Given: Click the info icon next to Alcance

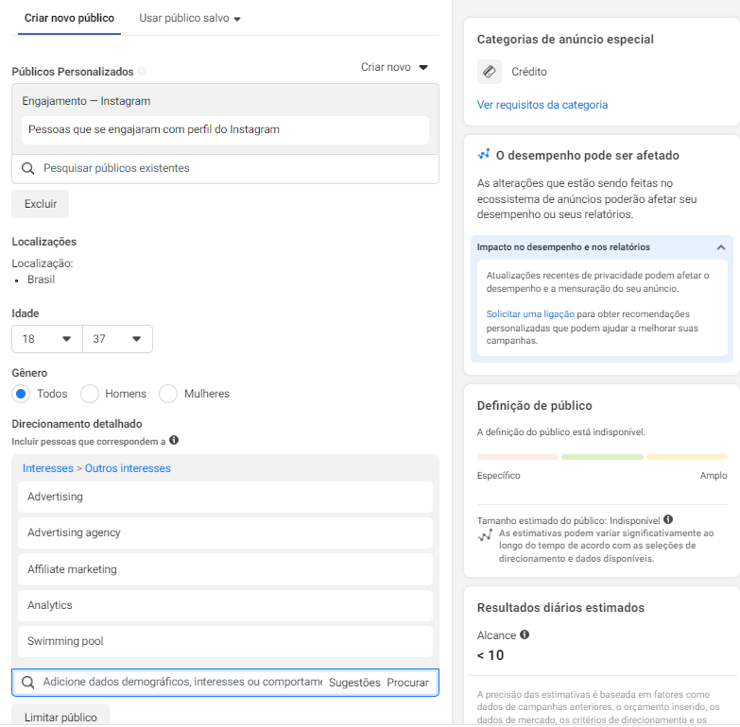Looking at the screenshot, I should click(x=524, y=635).
